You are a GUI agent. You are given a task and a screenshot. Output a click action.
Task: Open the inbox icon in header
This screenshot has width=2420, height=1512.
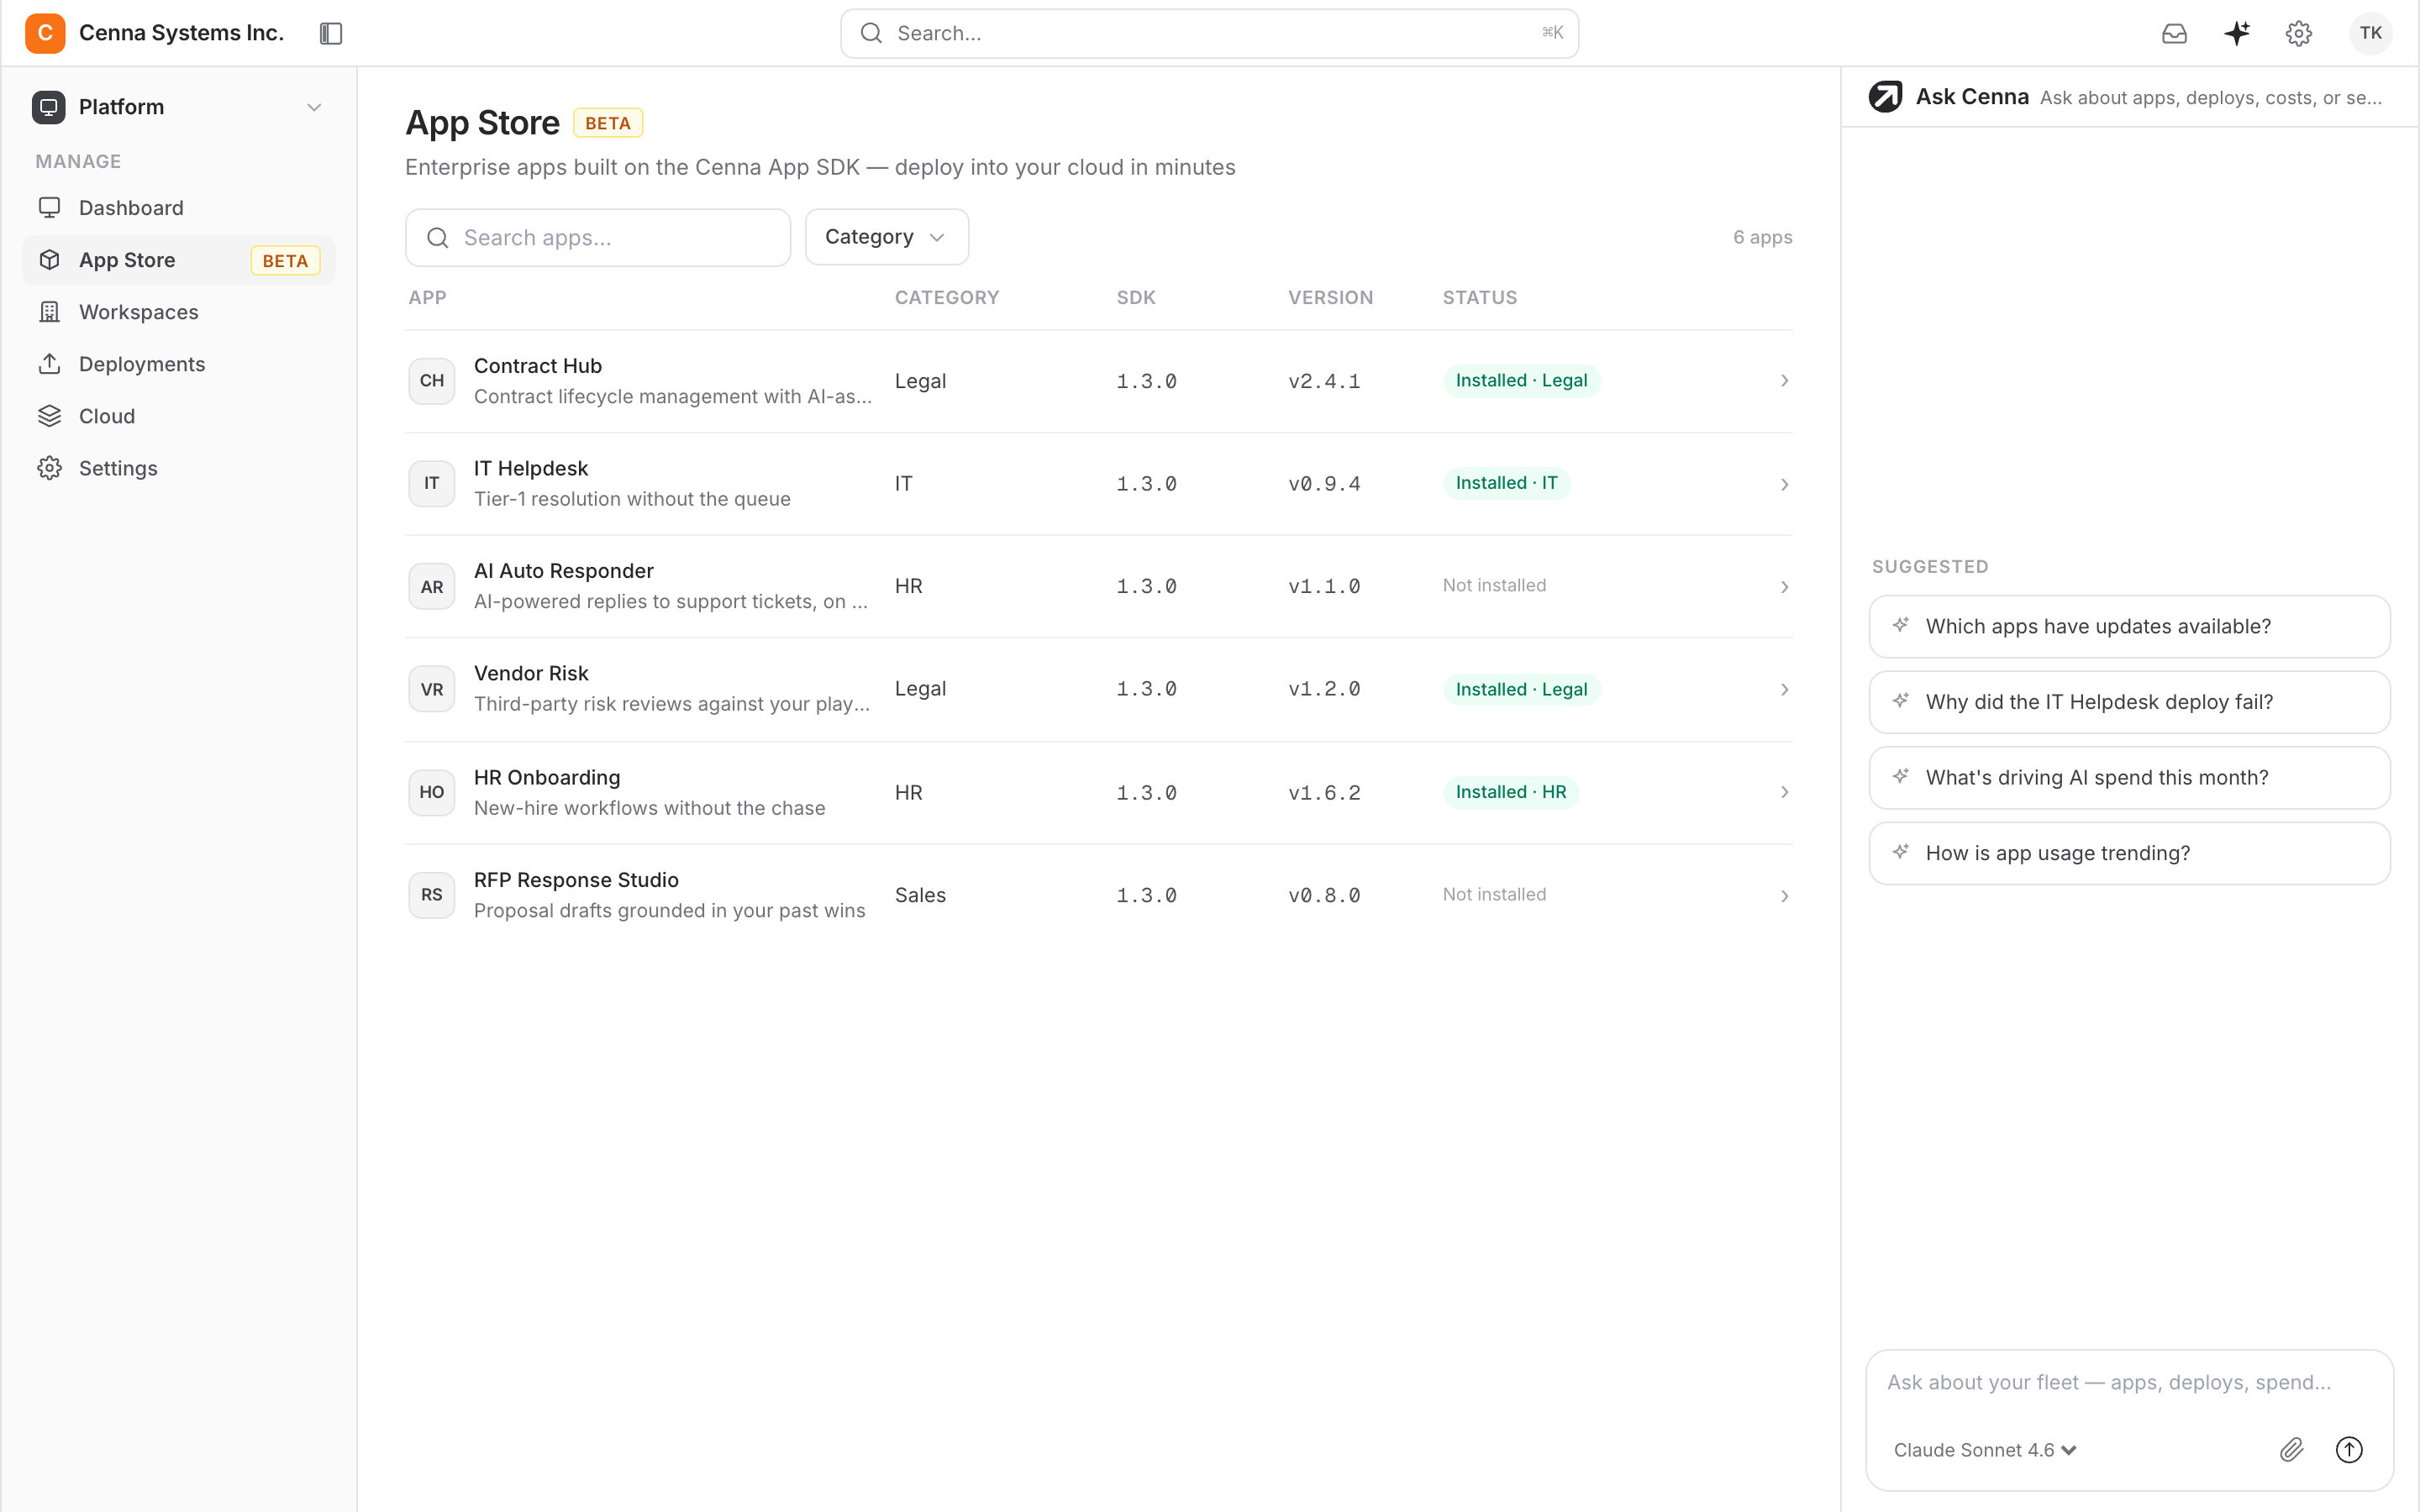tap(2174, 33)
